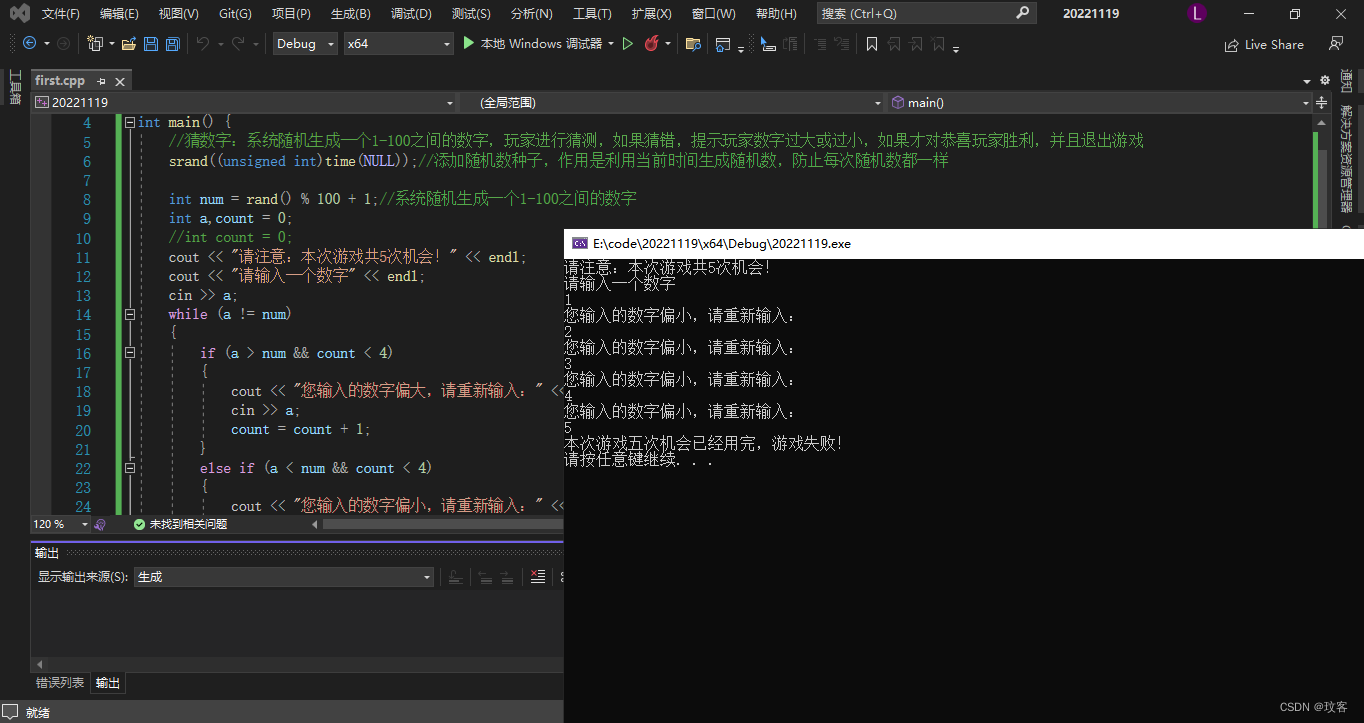Open the x64 platform dropdown
The width and height of the screenshot is (1364, 723).
coord(398,44)
